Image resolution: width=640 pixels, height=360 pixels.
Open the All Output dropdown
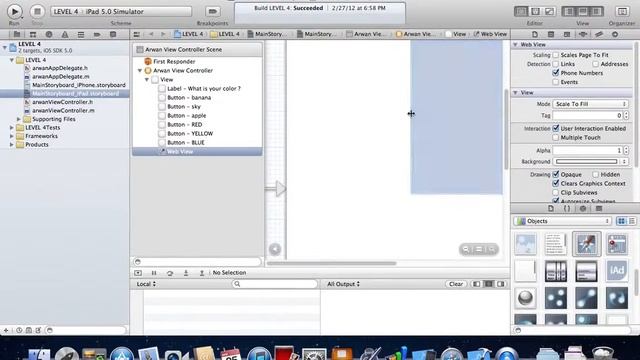click(x=343, y=284)
